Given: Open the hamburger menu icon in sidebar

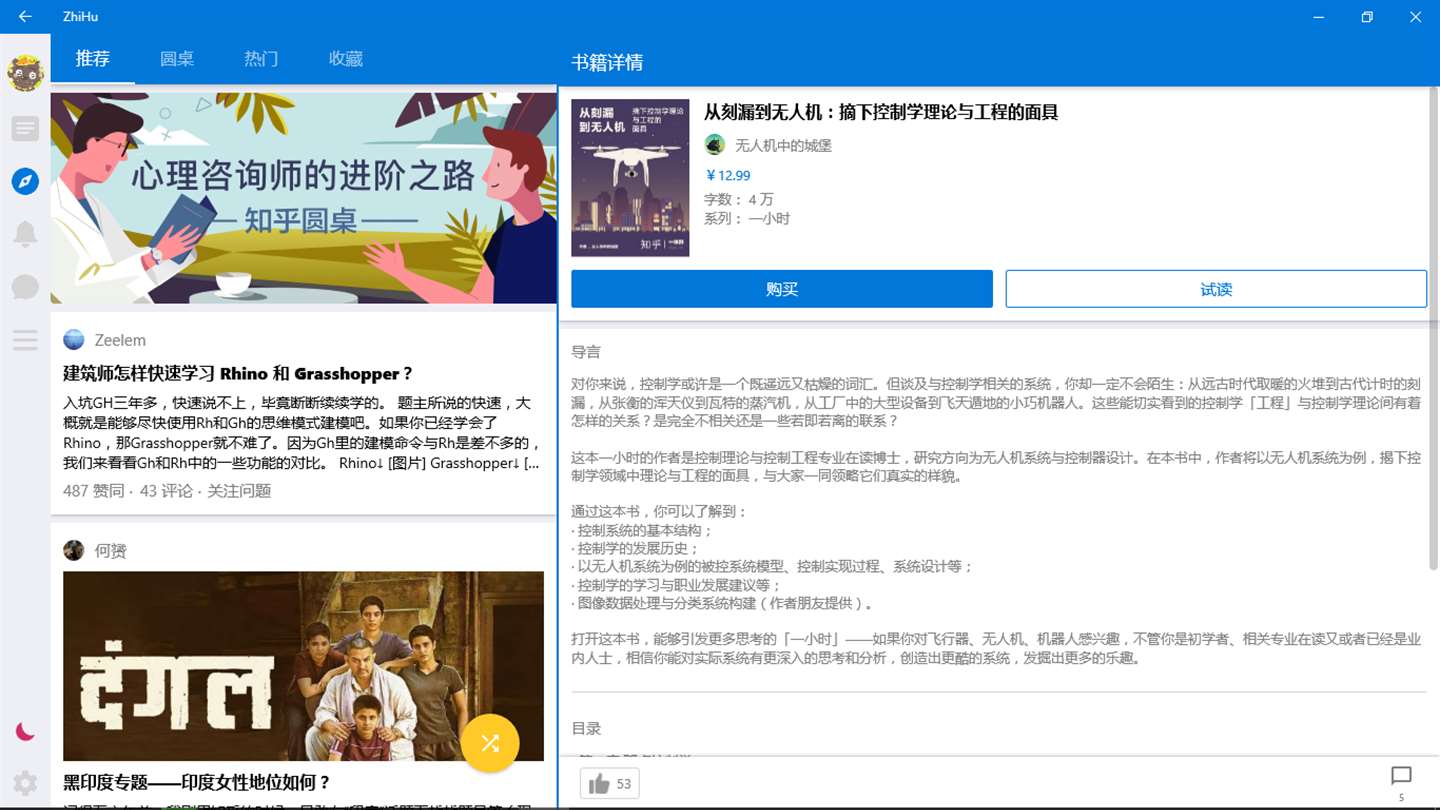Looking at the screenshot, I should (25, 341).
